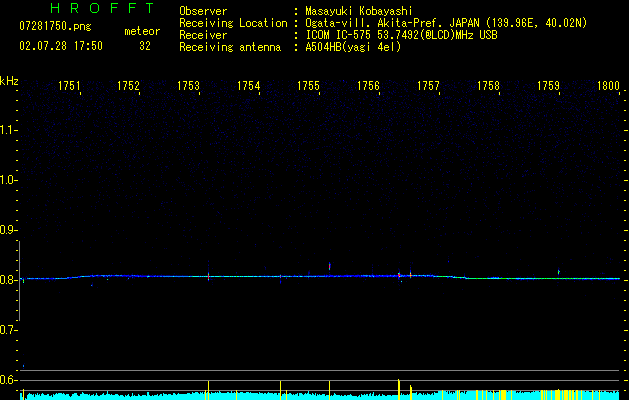
Task: Click the 1800 time tick label
Action: pos(608,86)
